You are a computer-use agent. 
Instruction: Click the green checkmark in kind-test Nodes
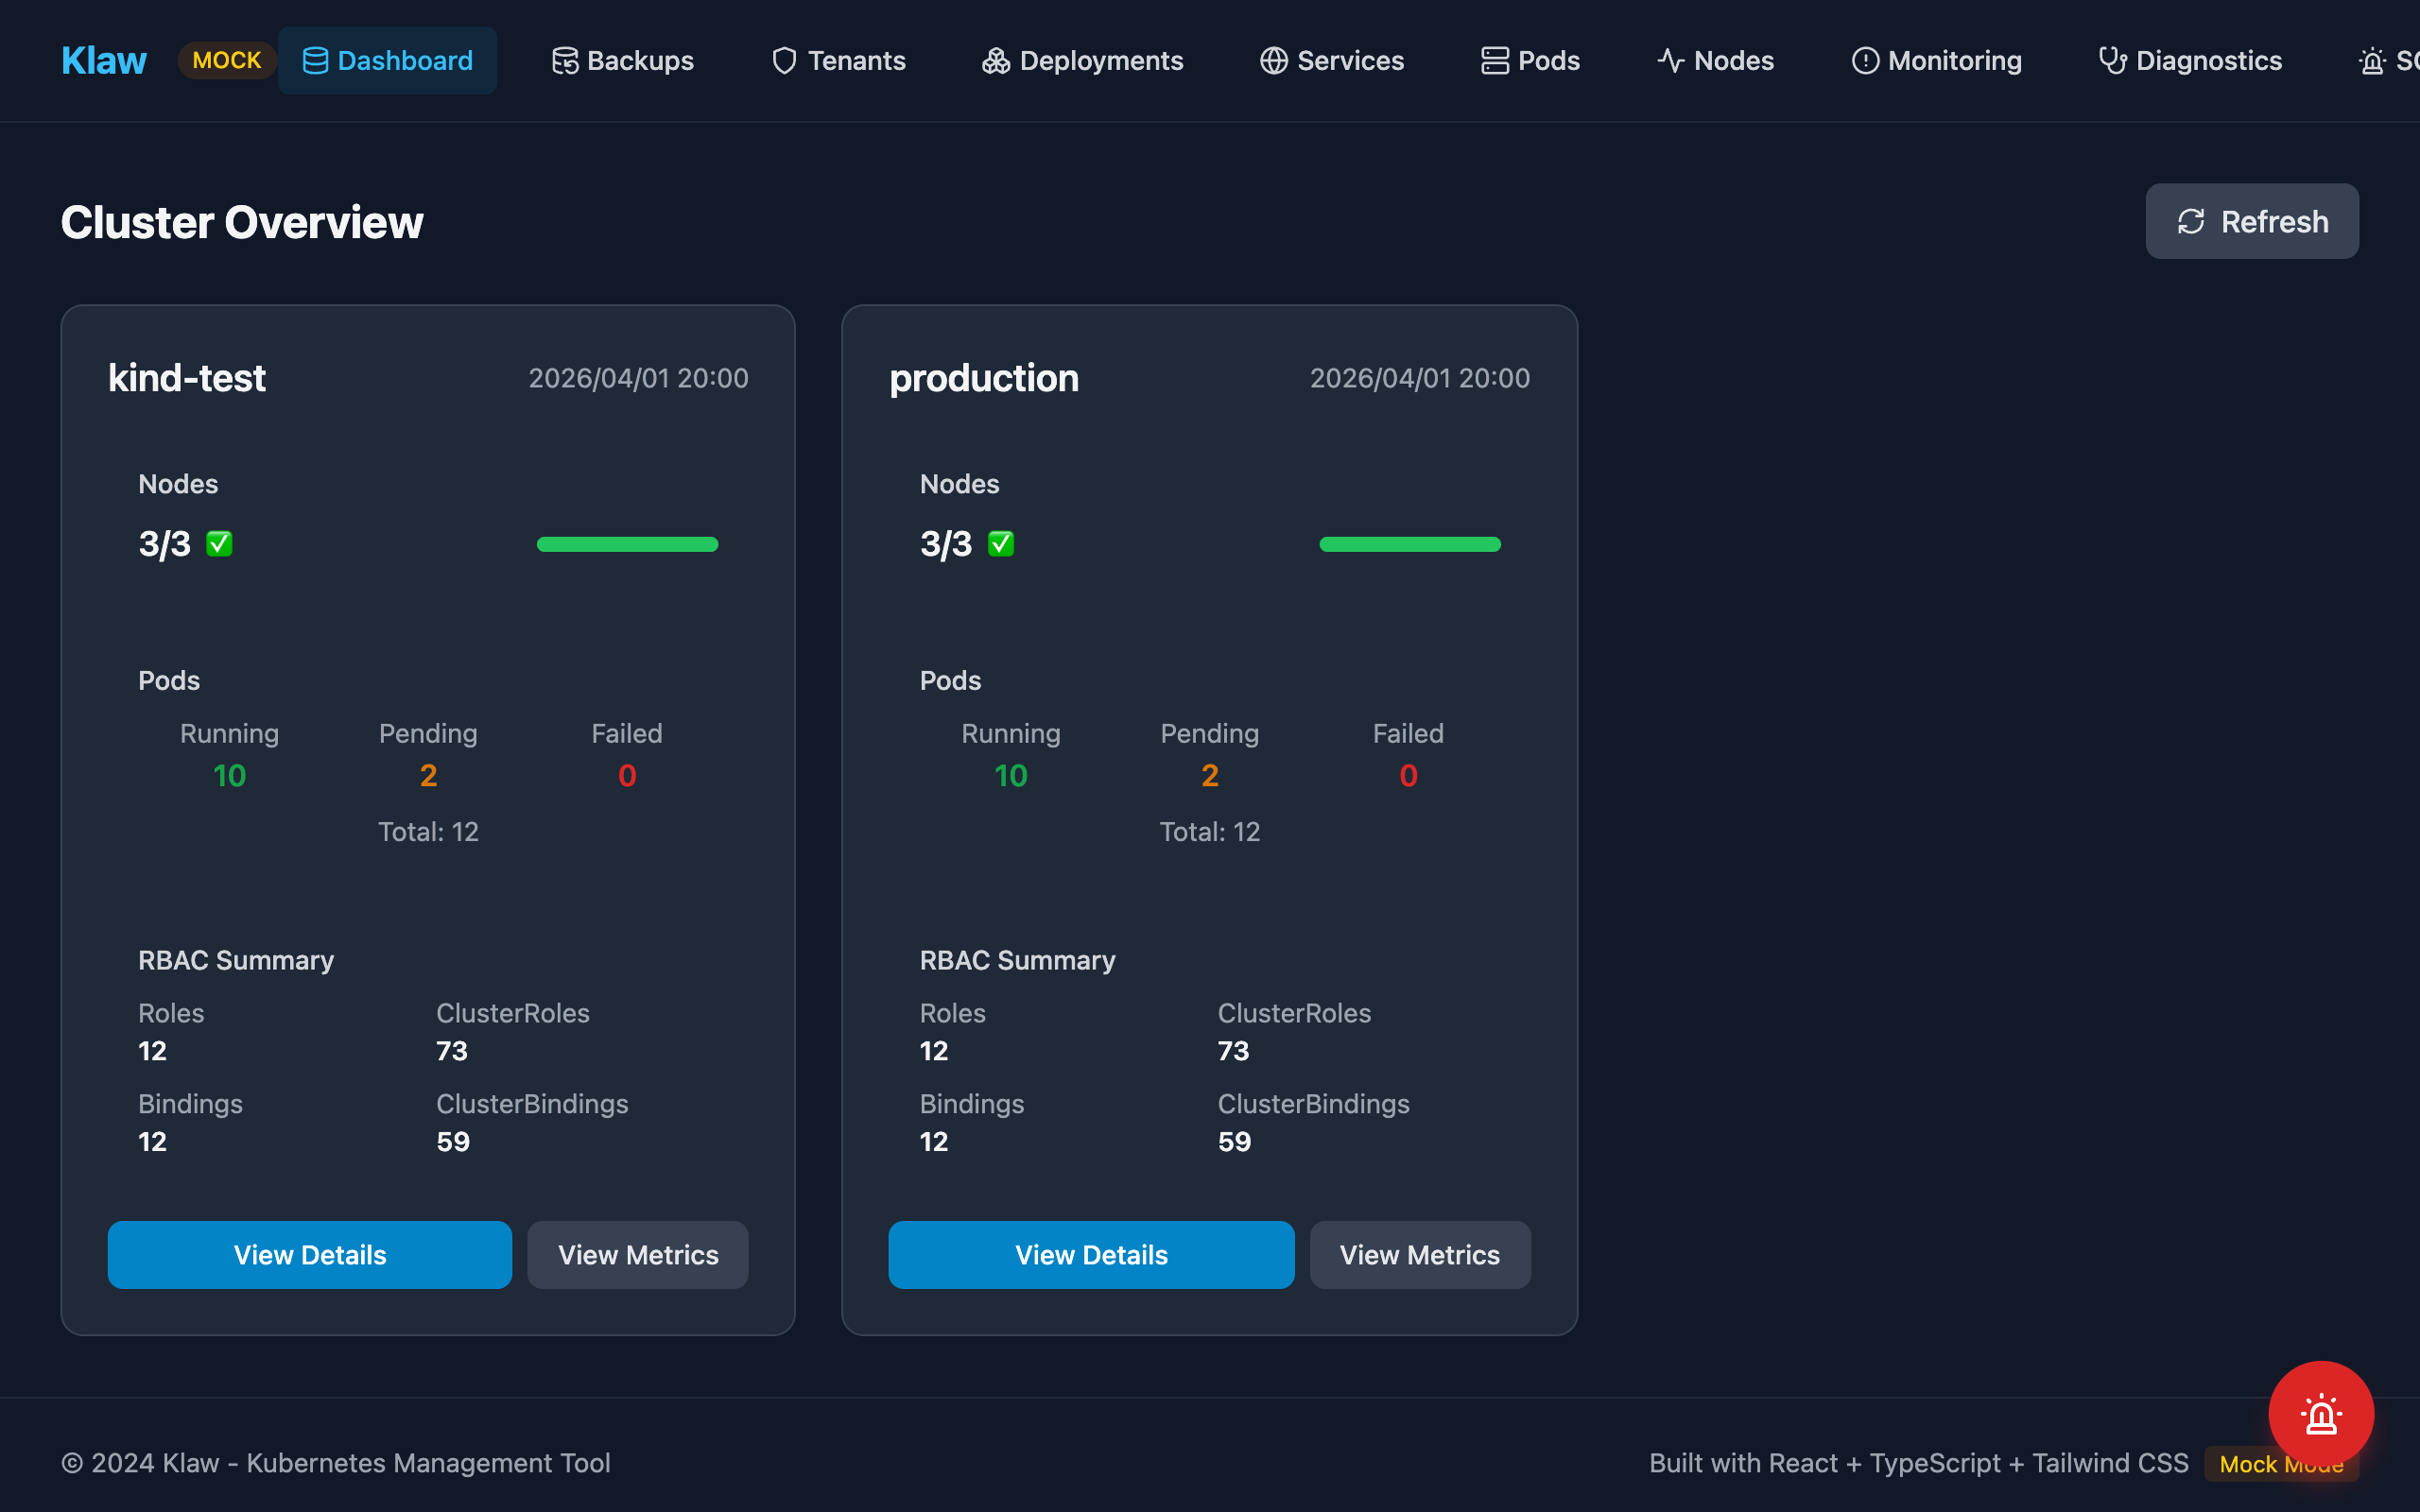219,544
